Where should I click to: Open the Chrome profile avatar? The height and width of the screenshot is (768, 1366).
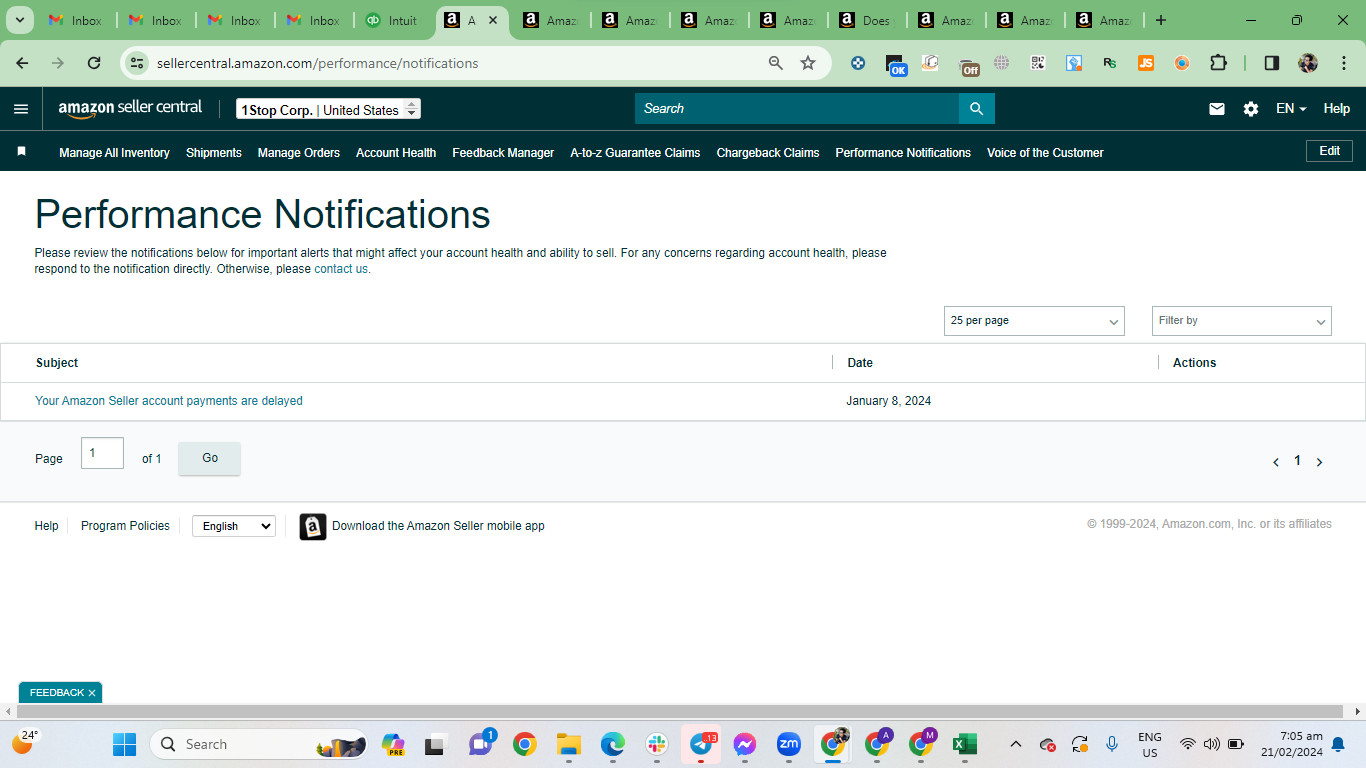tap(1308, 63)
